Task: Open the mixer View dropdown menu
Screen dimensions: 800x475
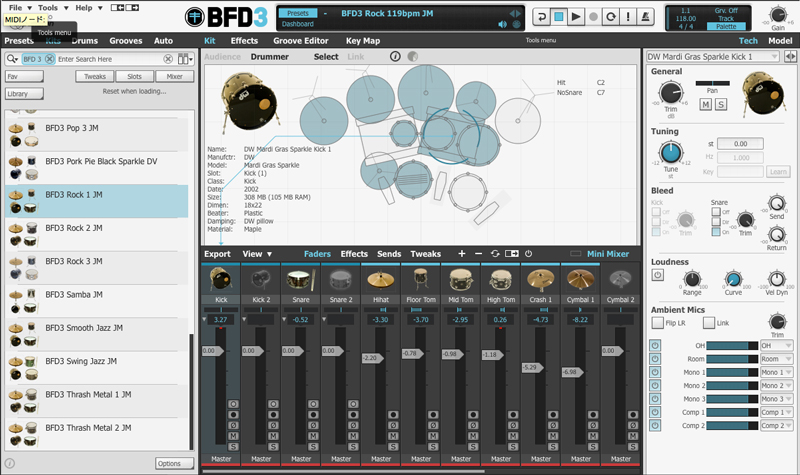Action: [257, 254]
